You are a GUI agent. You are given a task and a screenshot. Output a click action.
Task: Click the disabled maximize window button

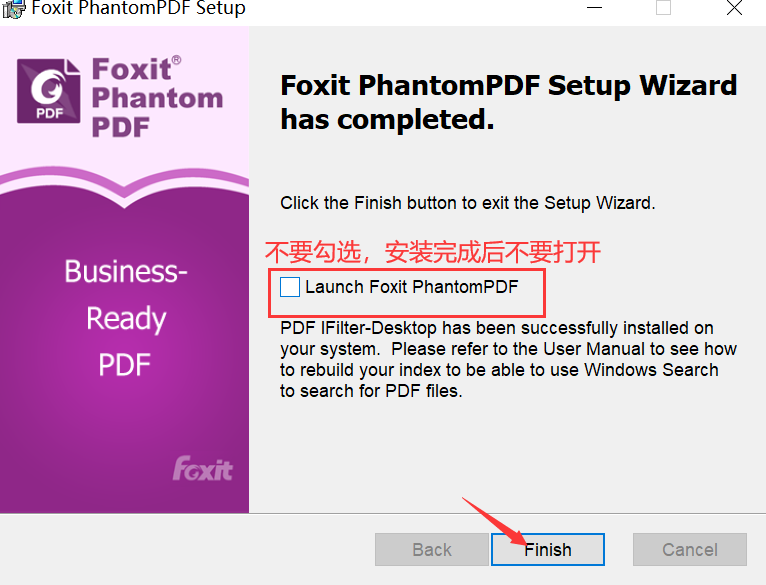click(663, 8)
